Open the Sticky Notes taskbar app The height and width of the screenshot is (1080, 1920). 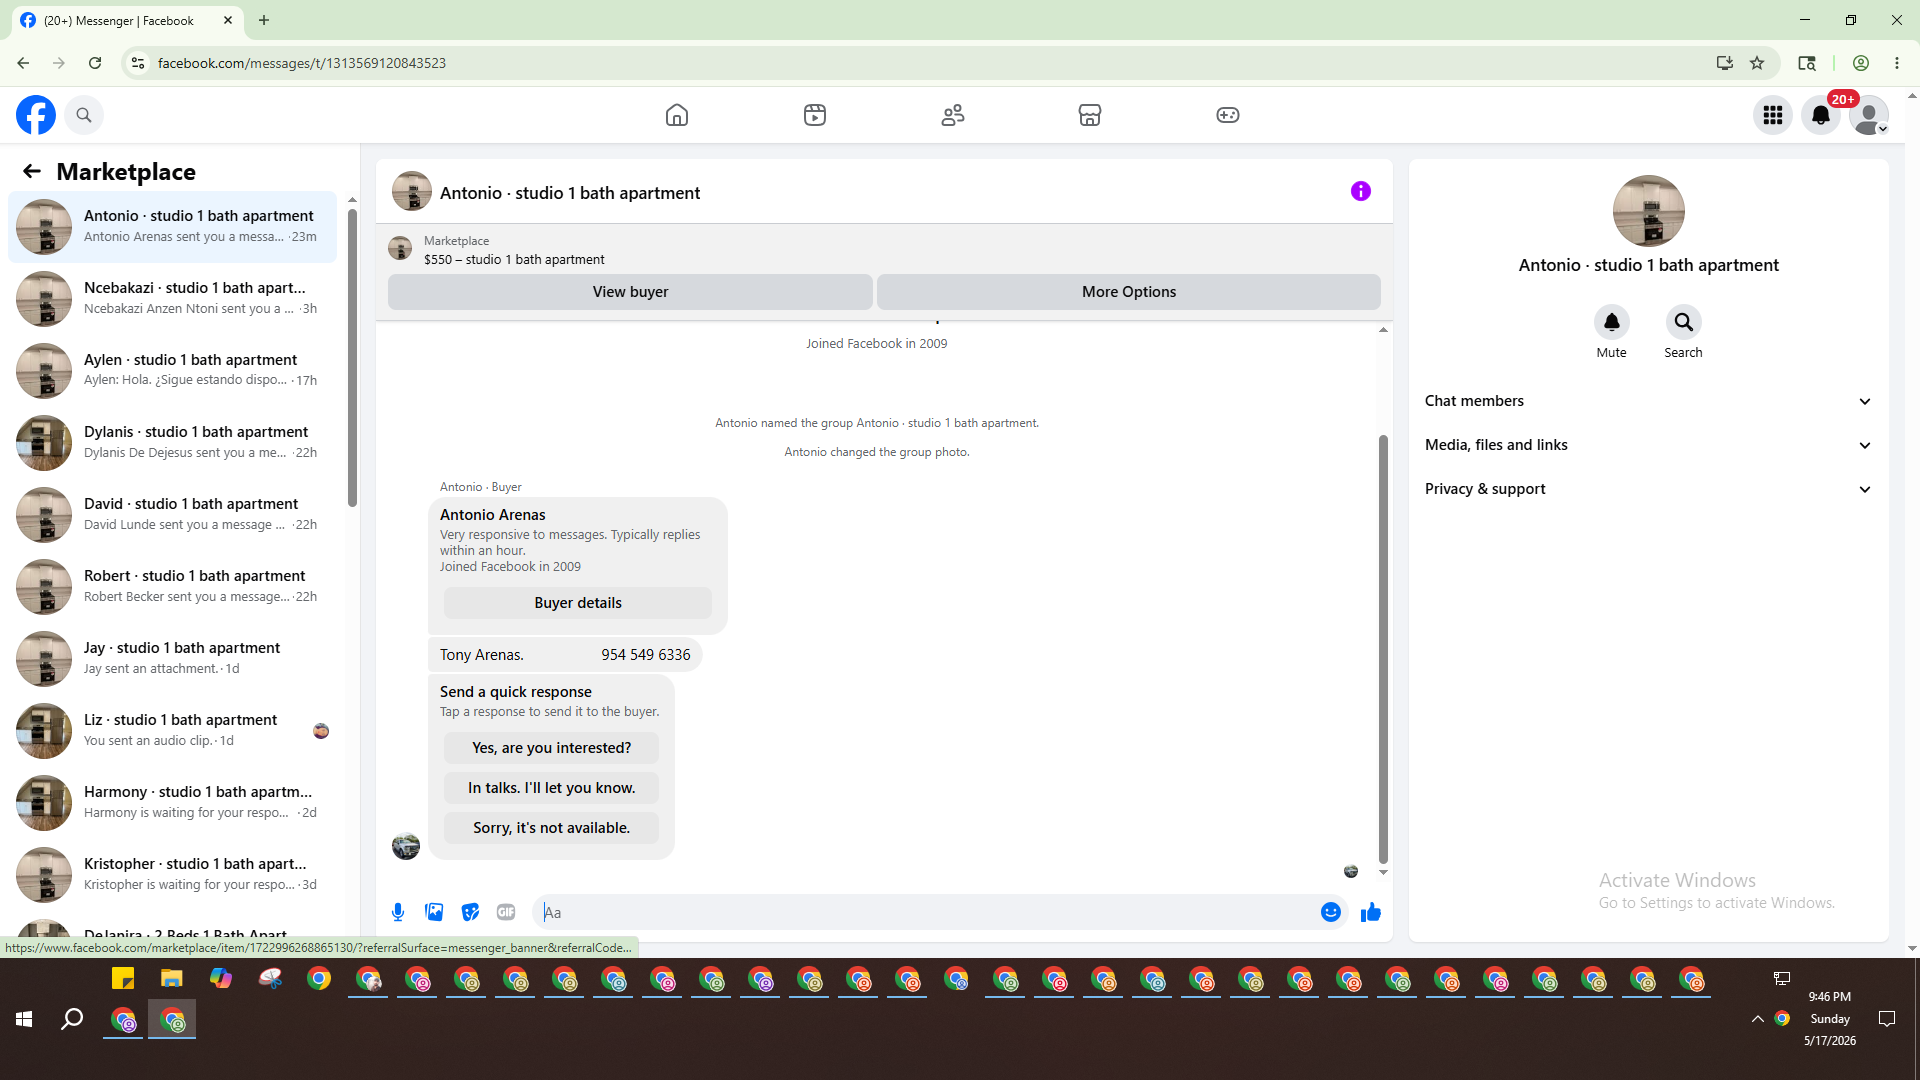[x=123, y=979]
